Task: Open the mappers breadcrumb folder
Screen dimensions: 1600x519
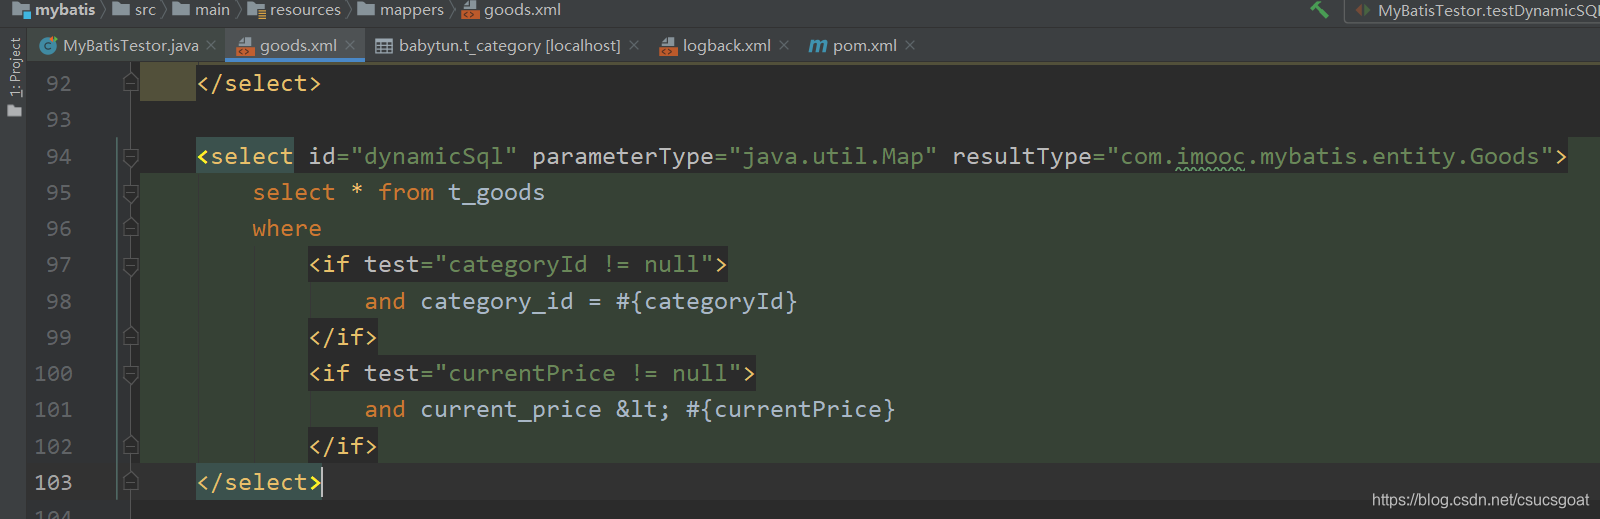Action: click(401, 10)
